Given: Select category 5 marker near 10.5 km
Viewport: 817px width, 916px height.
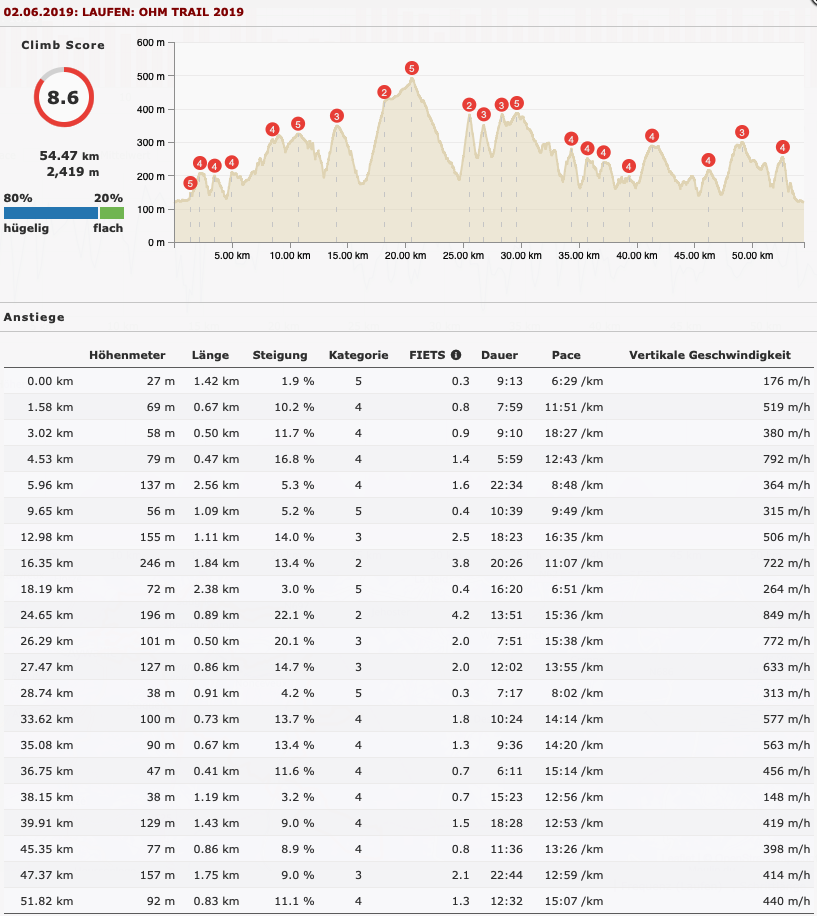Looking at the screenshot, I should (x=298, y=124).
